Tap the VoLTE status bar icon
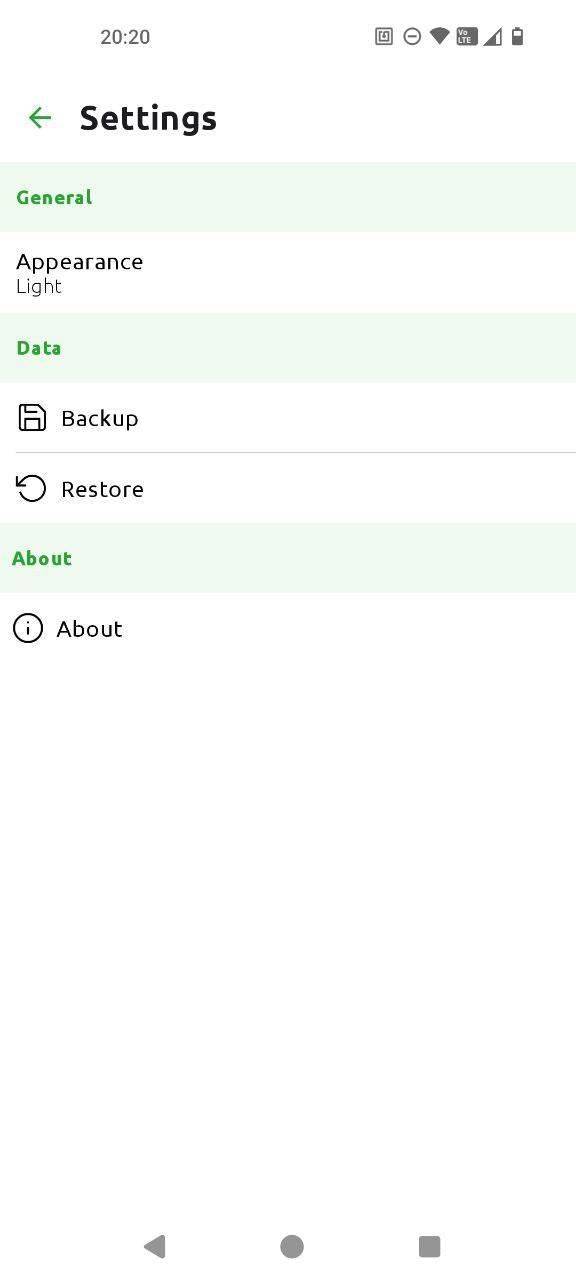This screenshot has height=1280, width=576. (466, 36)
